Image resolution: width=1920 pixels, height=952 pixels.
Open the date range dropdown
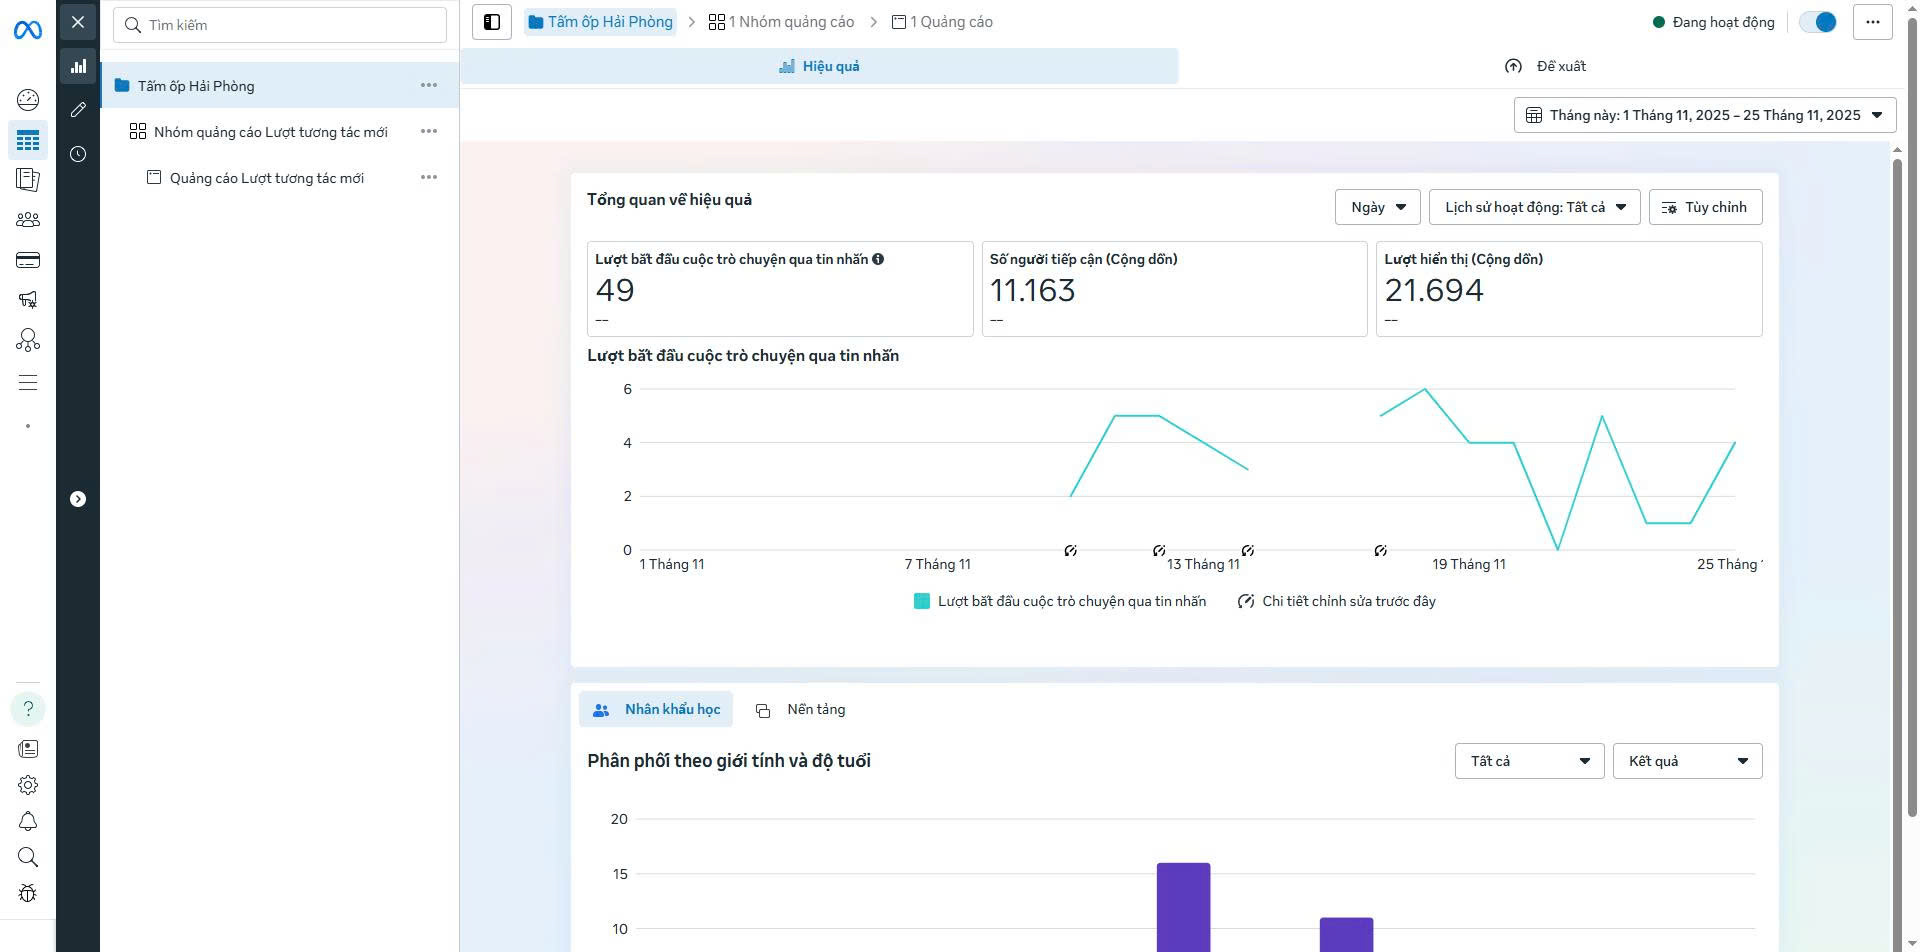tap(1704, 115)
